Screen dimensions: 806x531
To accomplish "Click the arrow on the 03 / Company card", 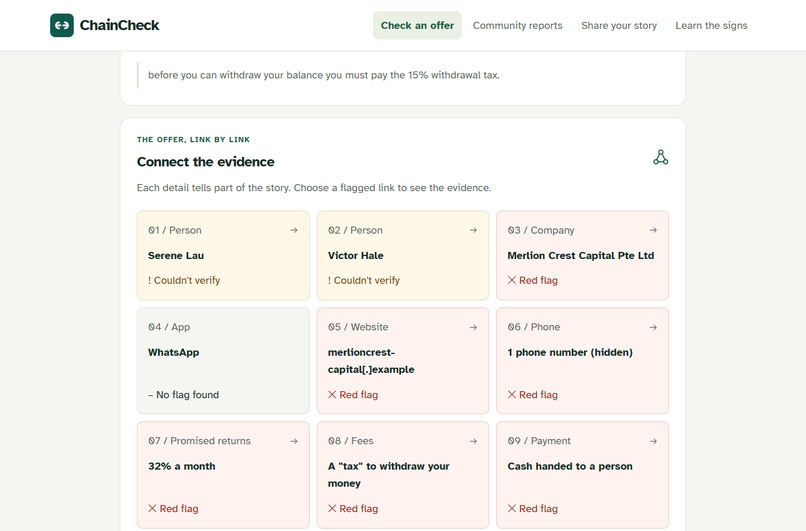I will point(653,230).
